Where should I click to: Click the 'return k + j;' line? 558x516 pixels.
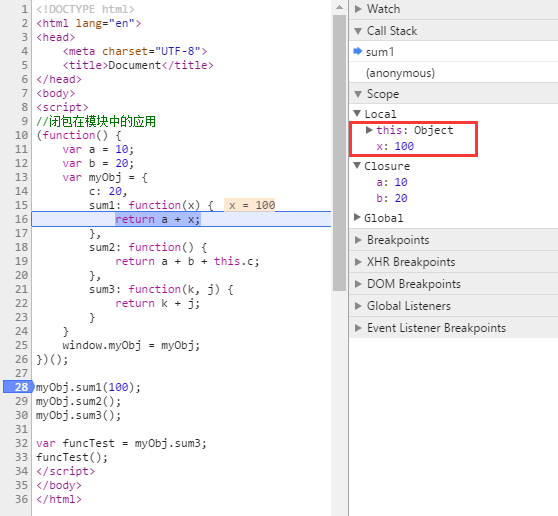tap(157, 303)
